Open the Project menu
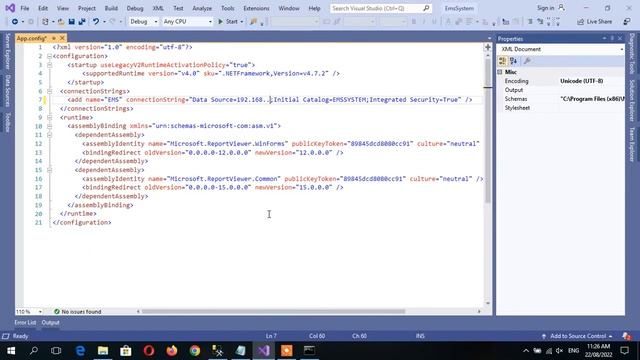Viewport: 640px width, 360px height. pos(87,8)
